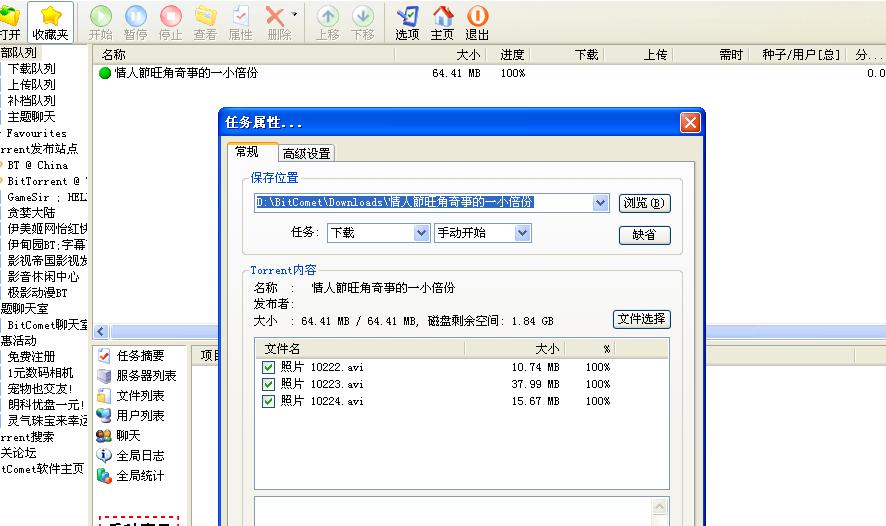Image resolution: width=886 pixels, height=526 pixels.
Task: Select the 常规 tab in dialog
Action: [247, 152]
